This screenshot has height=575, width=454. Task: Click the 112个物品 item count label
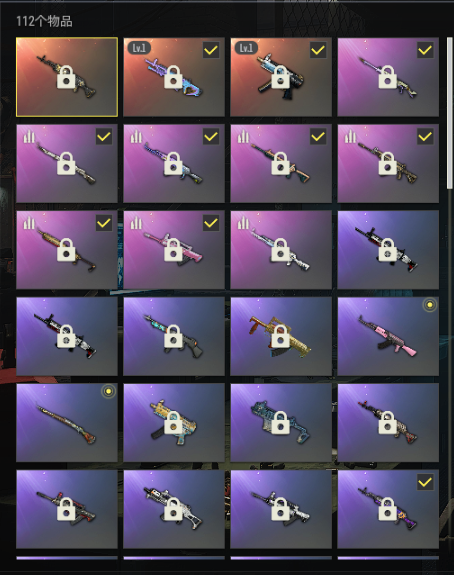point(44,21)
